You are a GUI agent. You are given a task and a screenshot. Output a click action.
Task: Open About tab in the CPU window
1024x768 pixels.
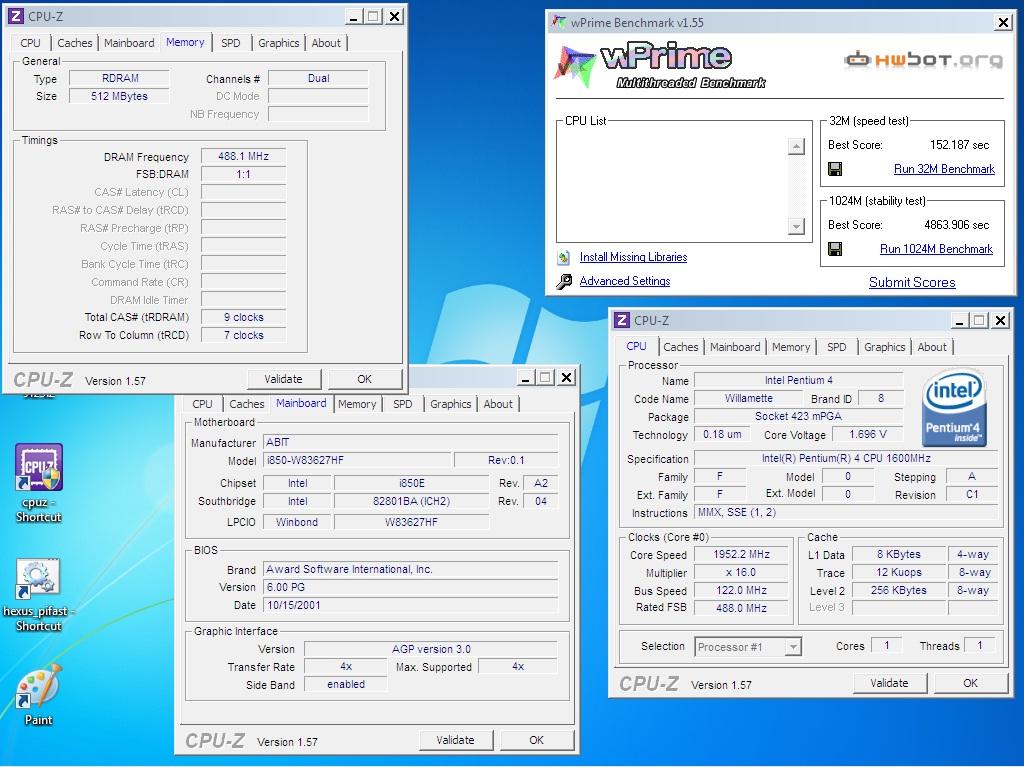[932, 347]
